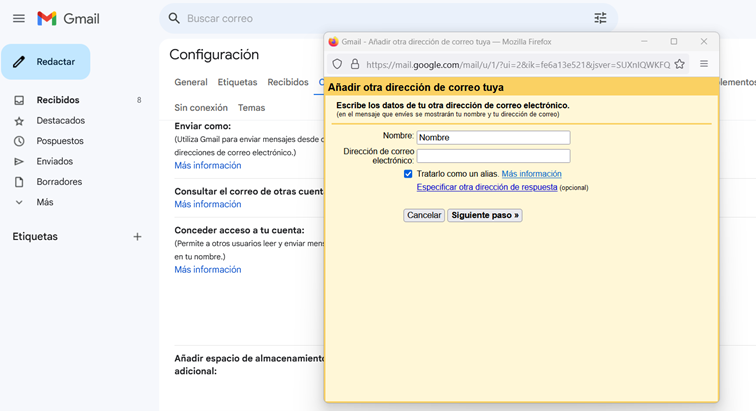Select the Destacados star icon
Screen dimensions: 756x411
tap(19, 121)
